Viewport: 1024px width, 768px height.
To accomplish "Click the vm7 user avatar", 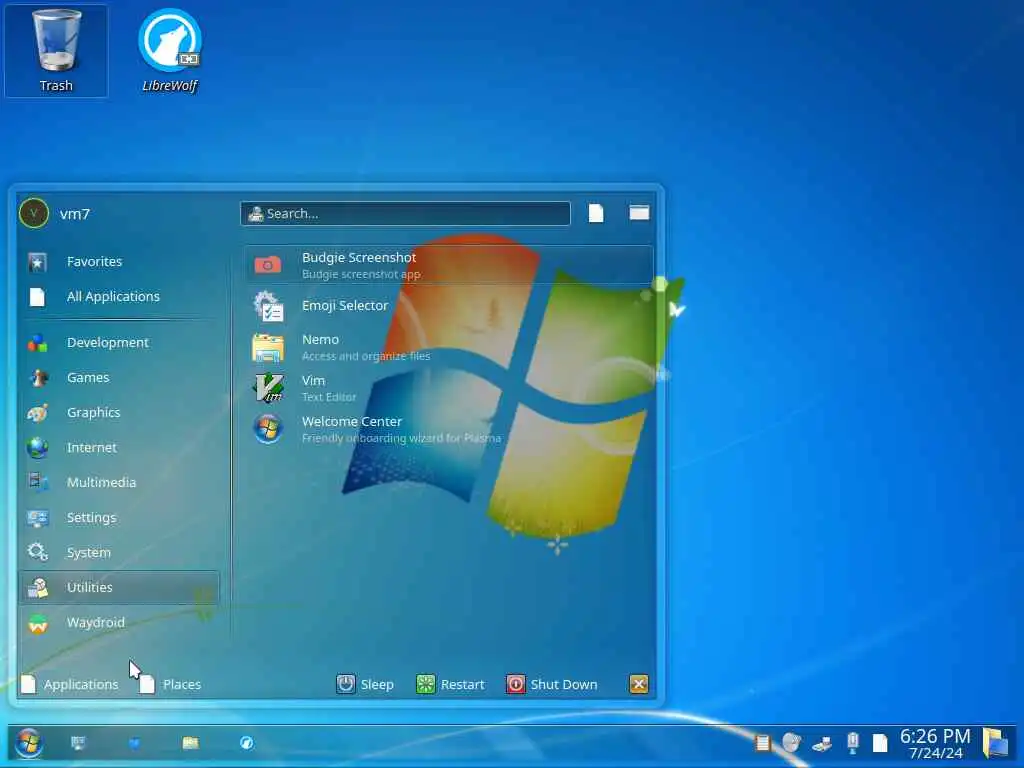I will click(x=34, y=214).
